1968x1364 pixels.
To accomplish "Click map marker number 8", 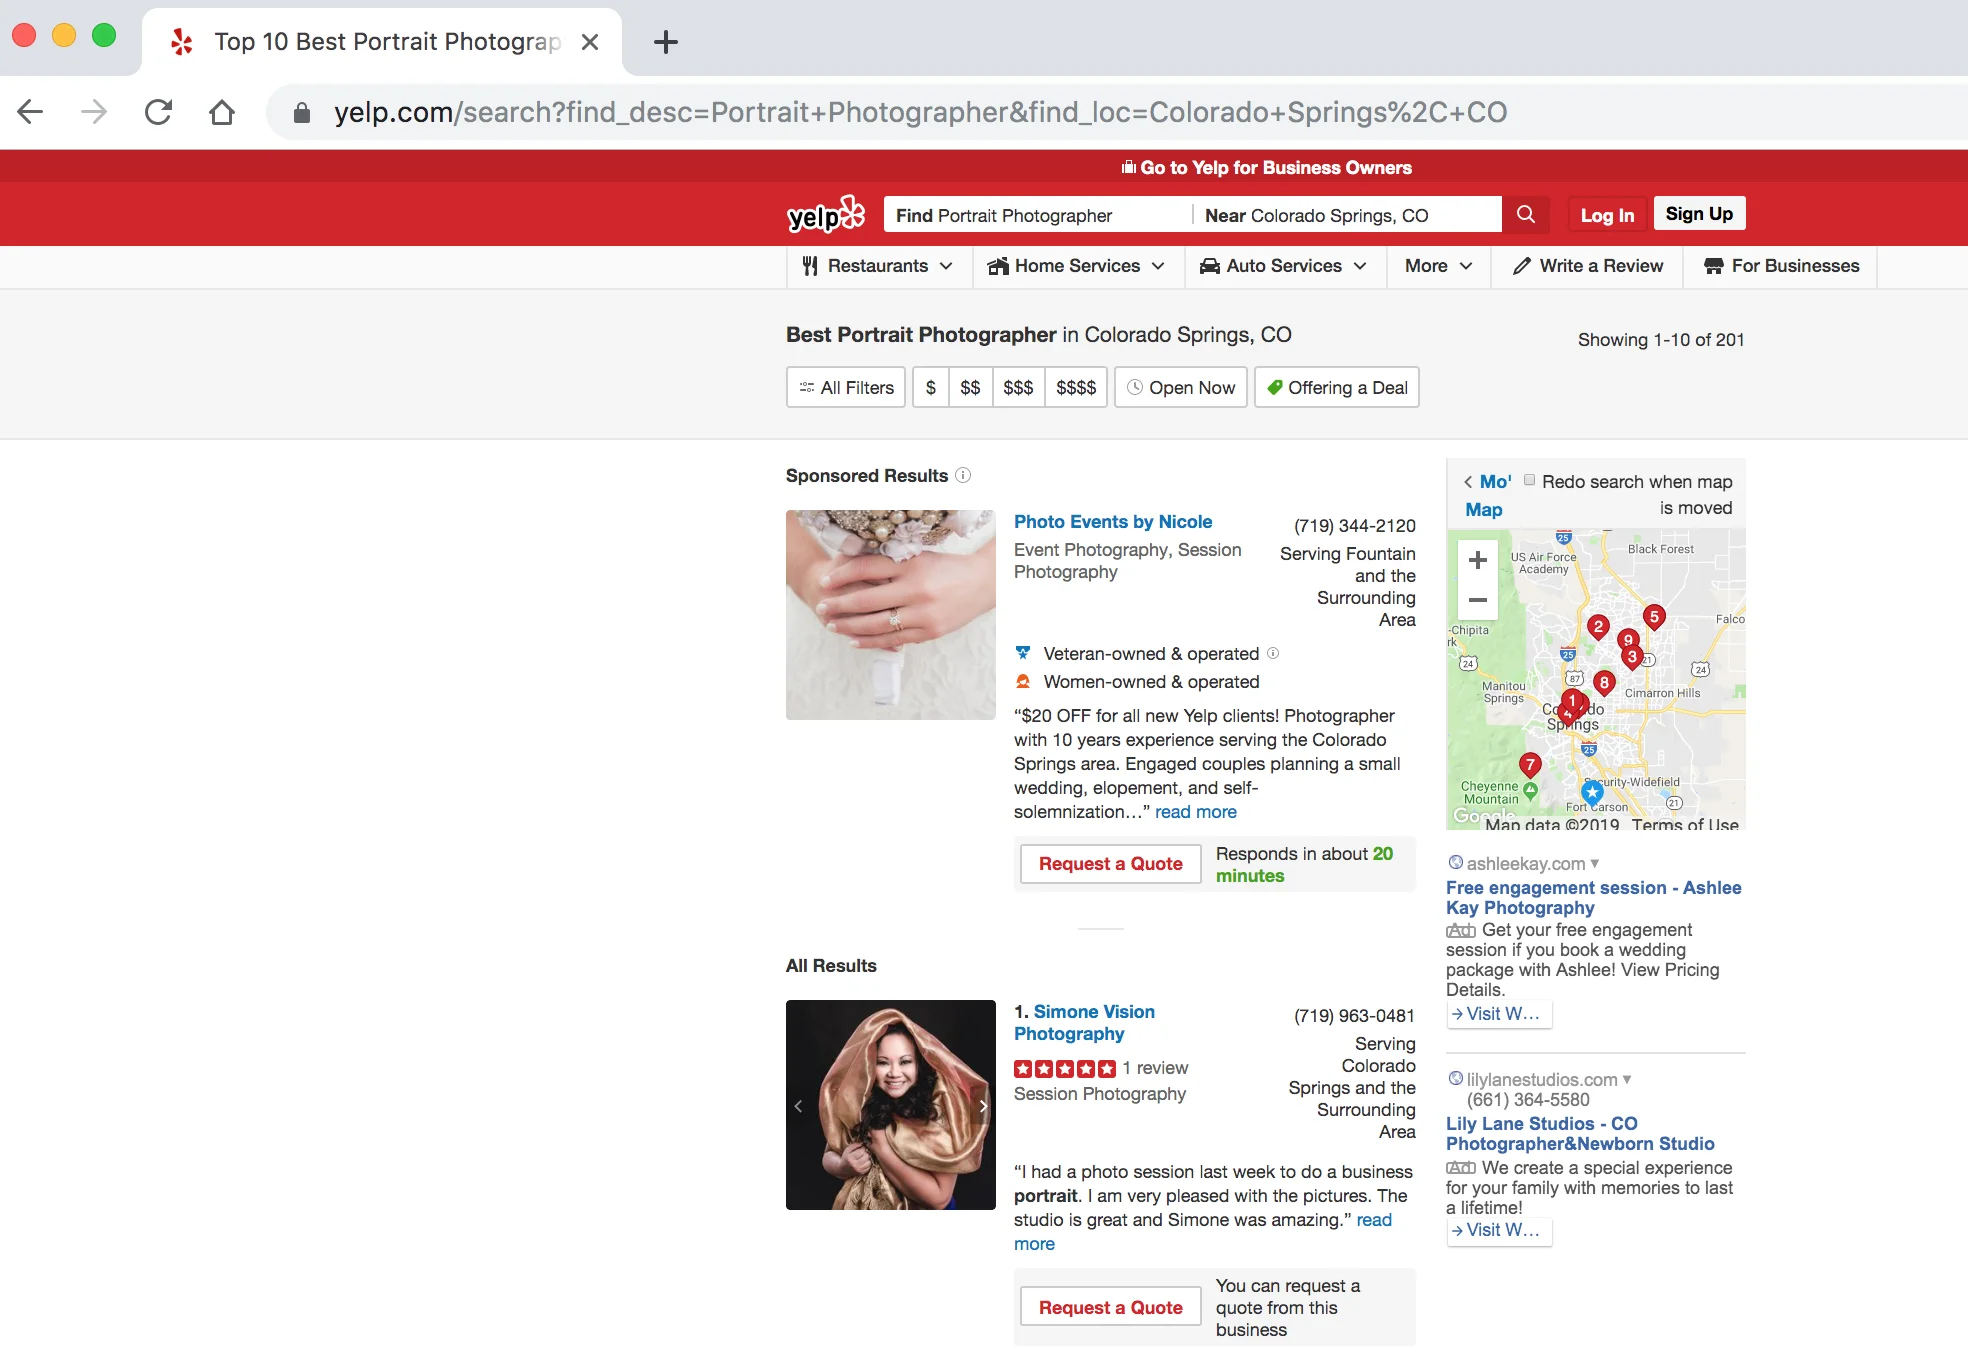I will click(1604, 683).
